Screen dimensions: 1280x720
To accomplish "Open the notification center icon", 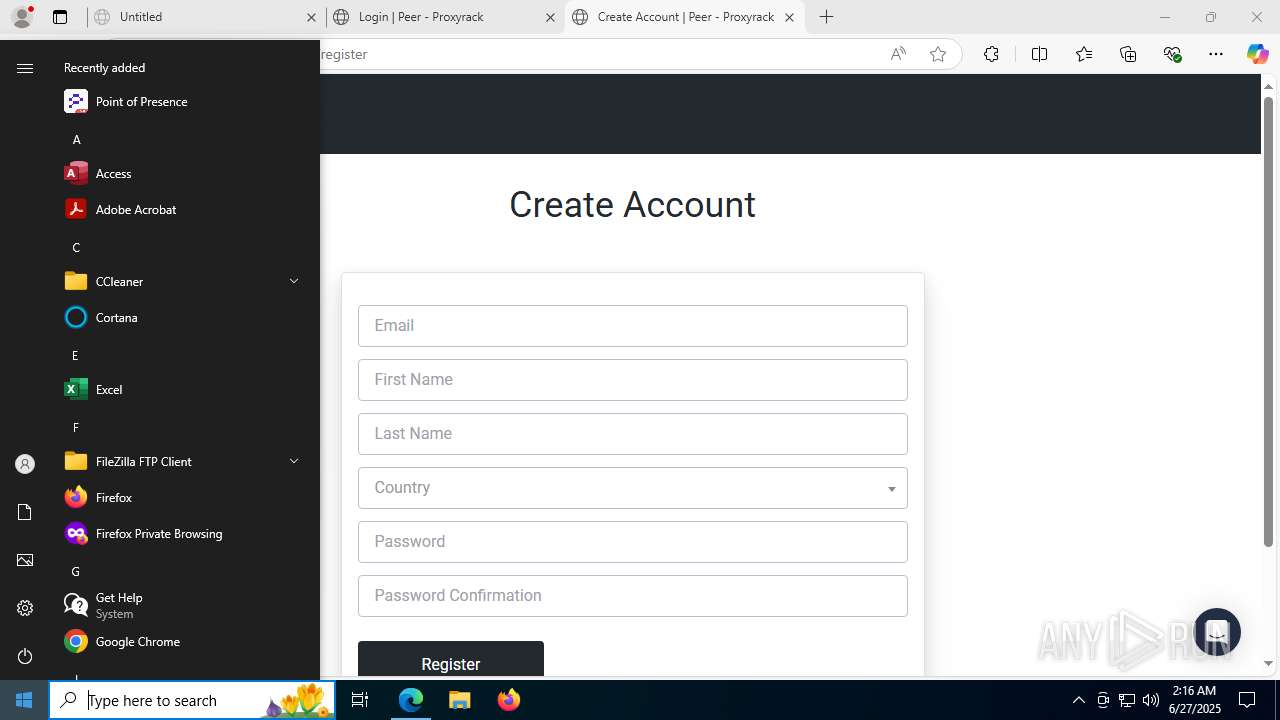I will (1247, 700).
